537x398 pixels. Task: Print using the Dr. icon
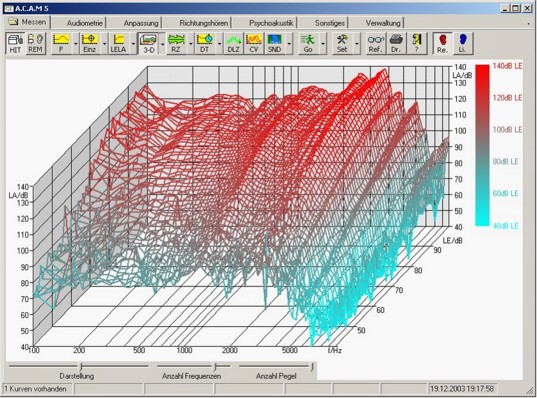coord(396,43)
